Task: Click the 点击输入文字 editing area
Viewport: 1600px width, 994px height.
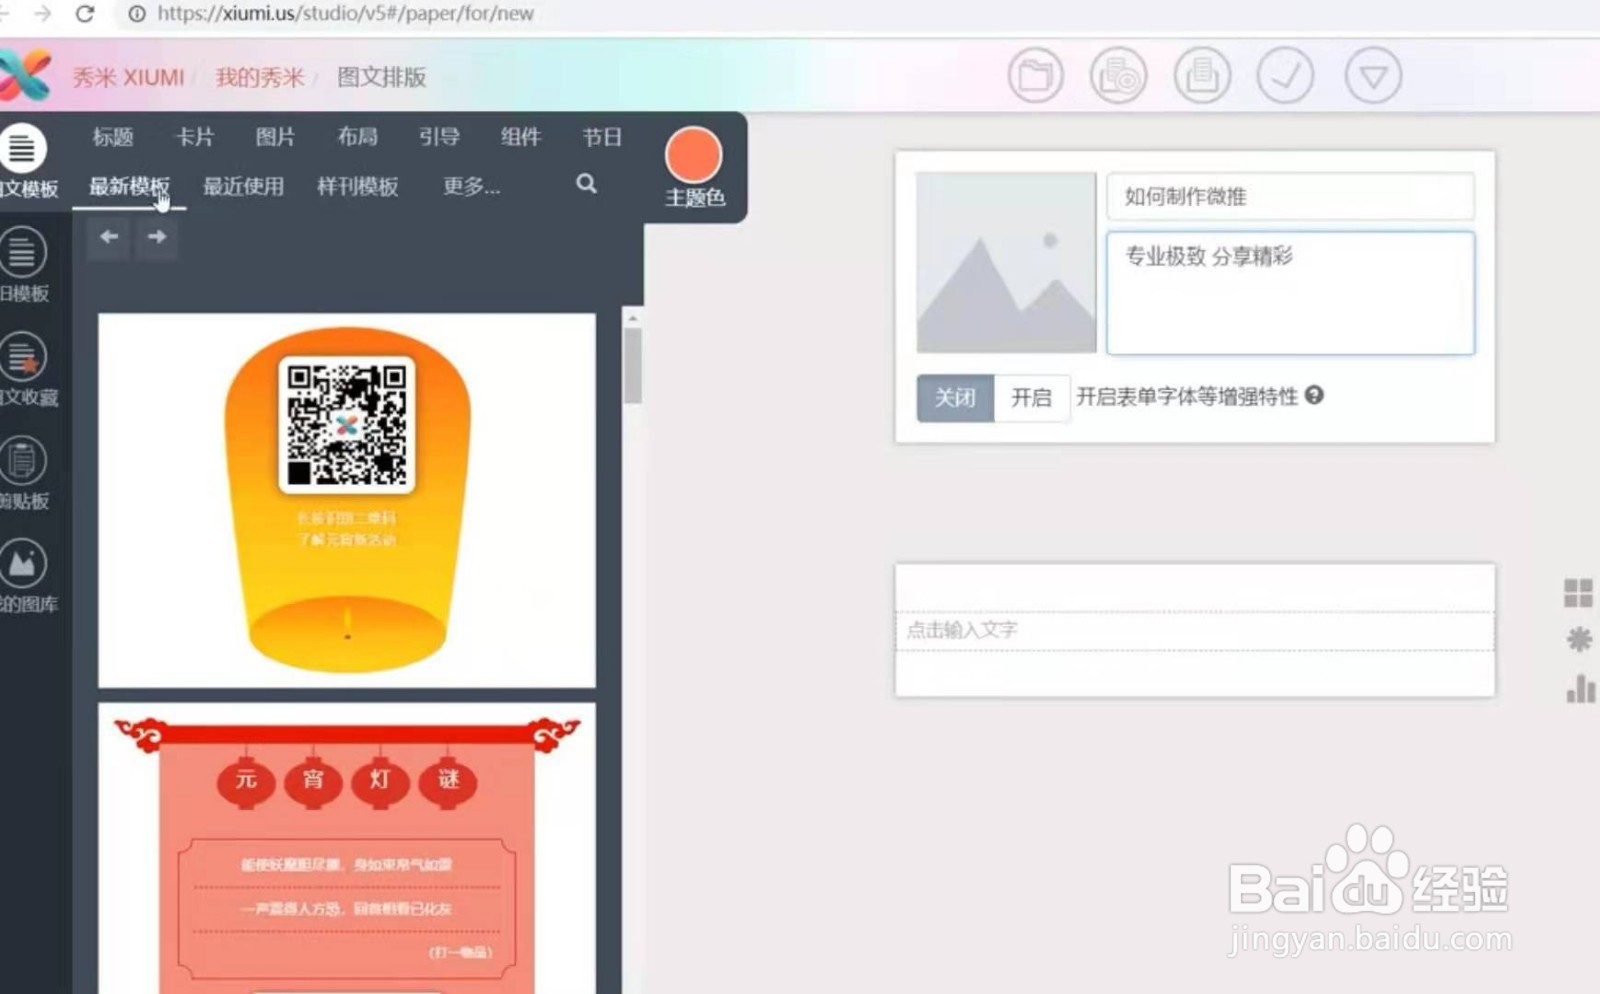Action: tap(1195, 630)
